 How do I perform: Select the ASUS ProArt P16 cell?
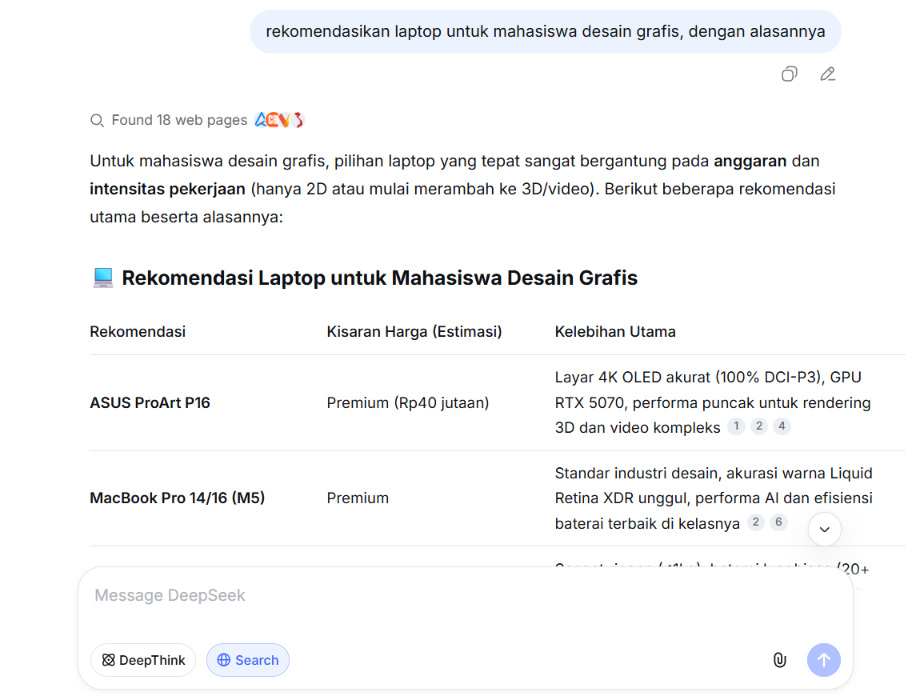pyautogui.click(x=150, y=403)
